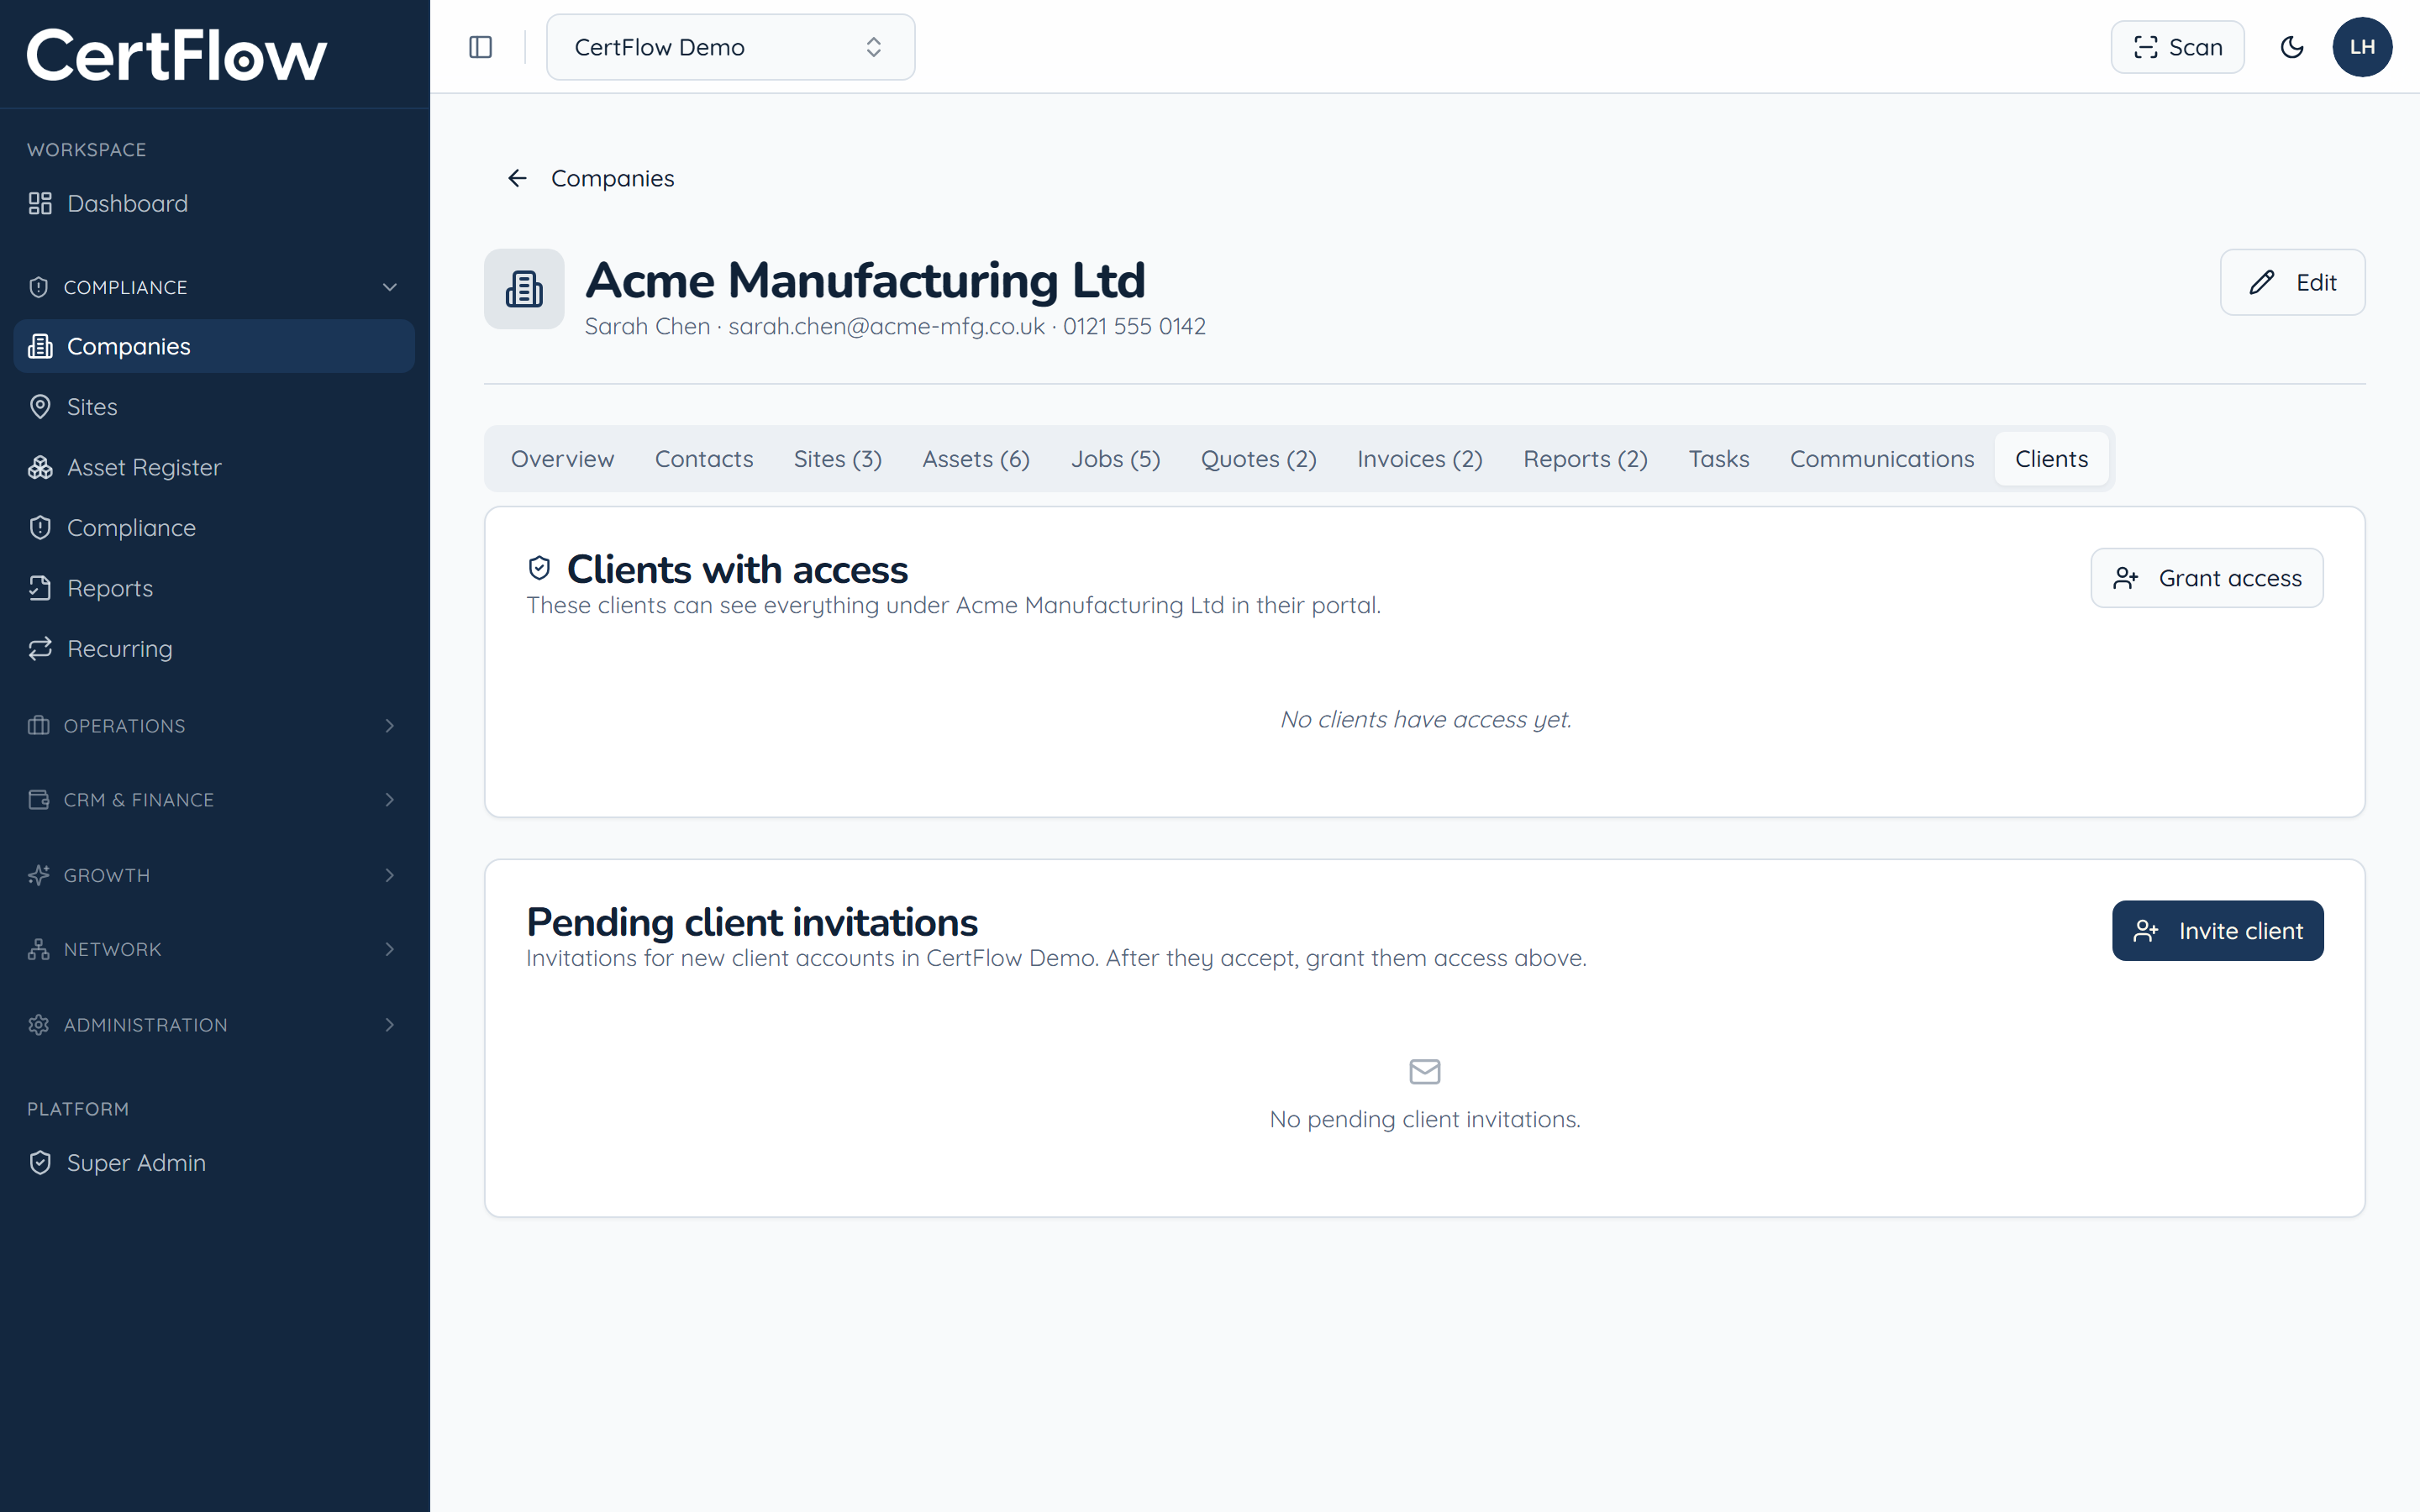
Task: Go to Sites in the sidebar
Action: (x=214, y=407)
